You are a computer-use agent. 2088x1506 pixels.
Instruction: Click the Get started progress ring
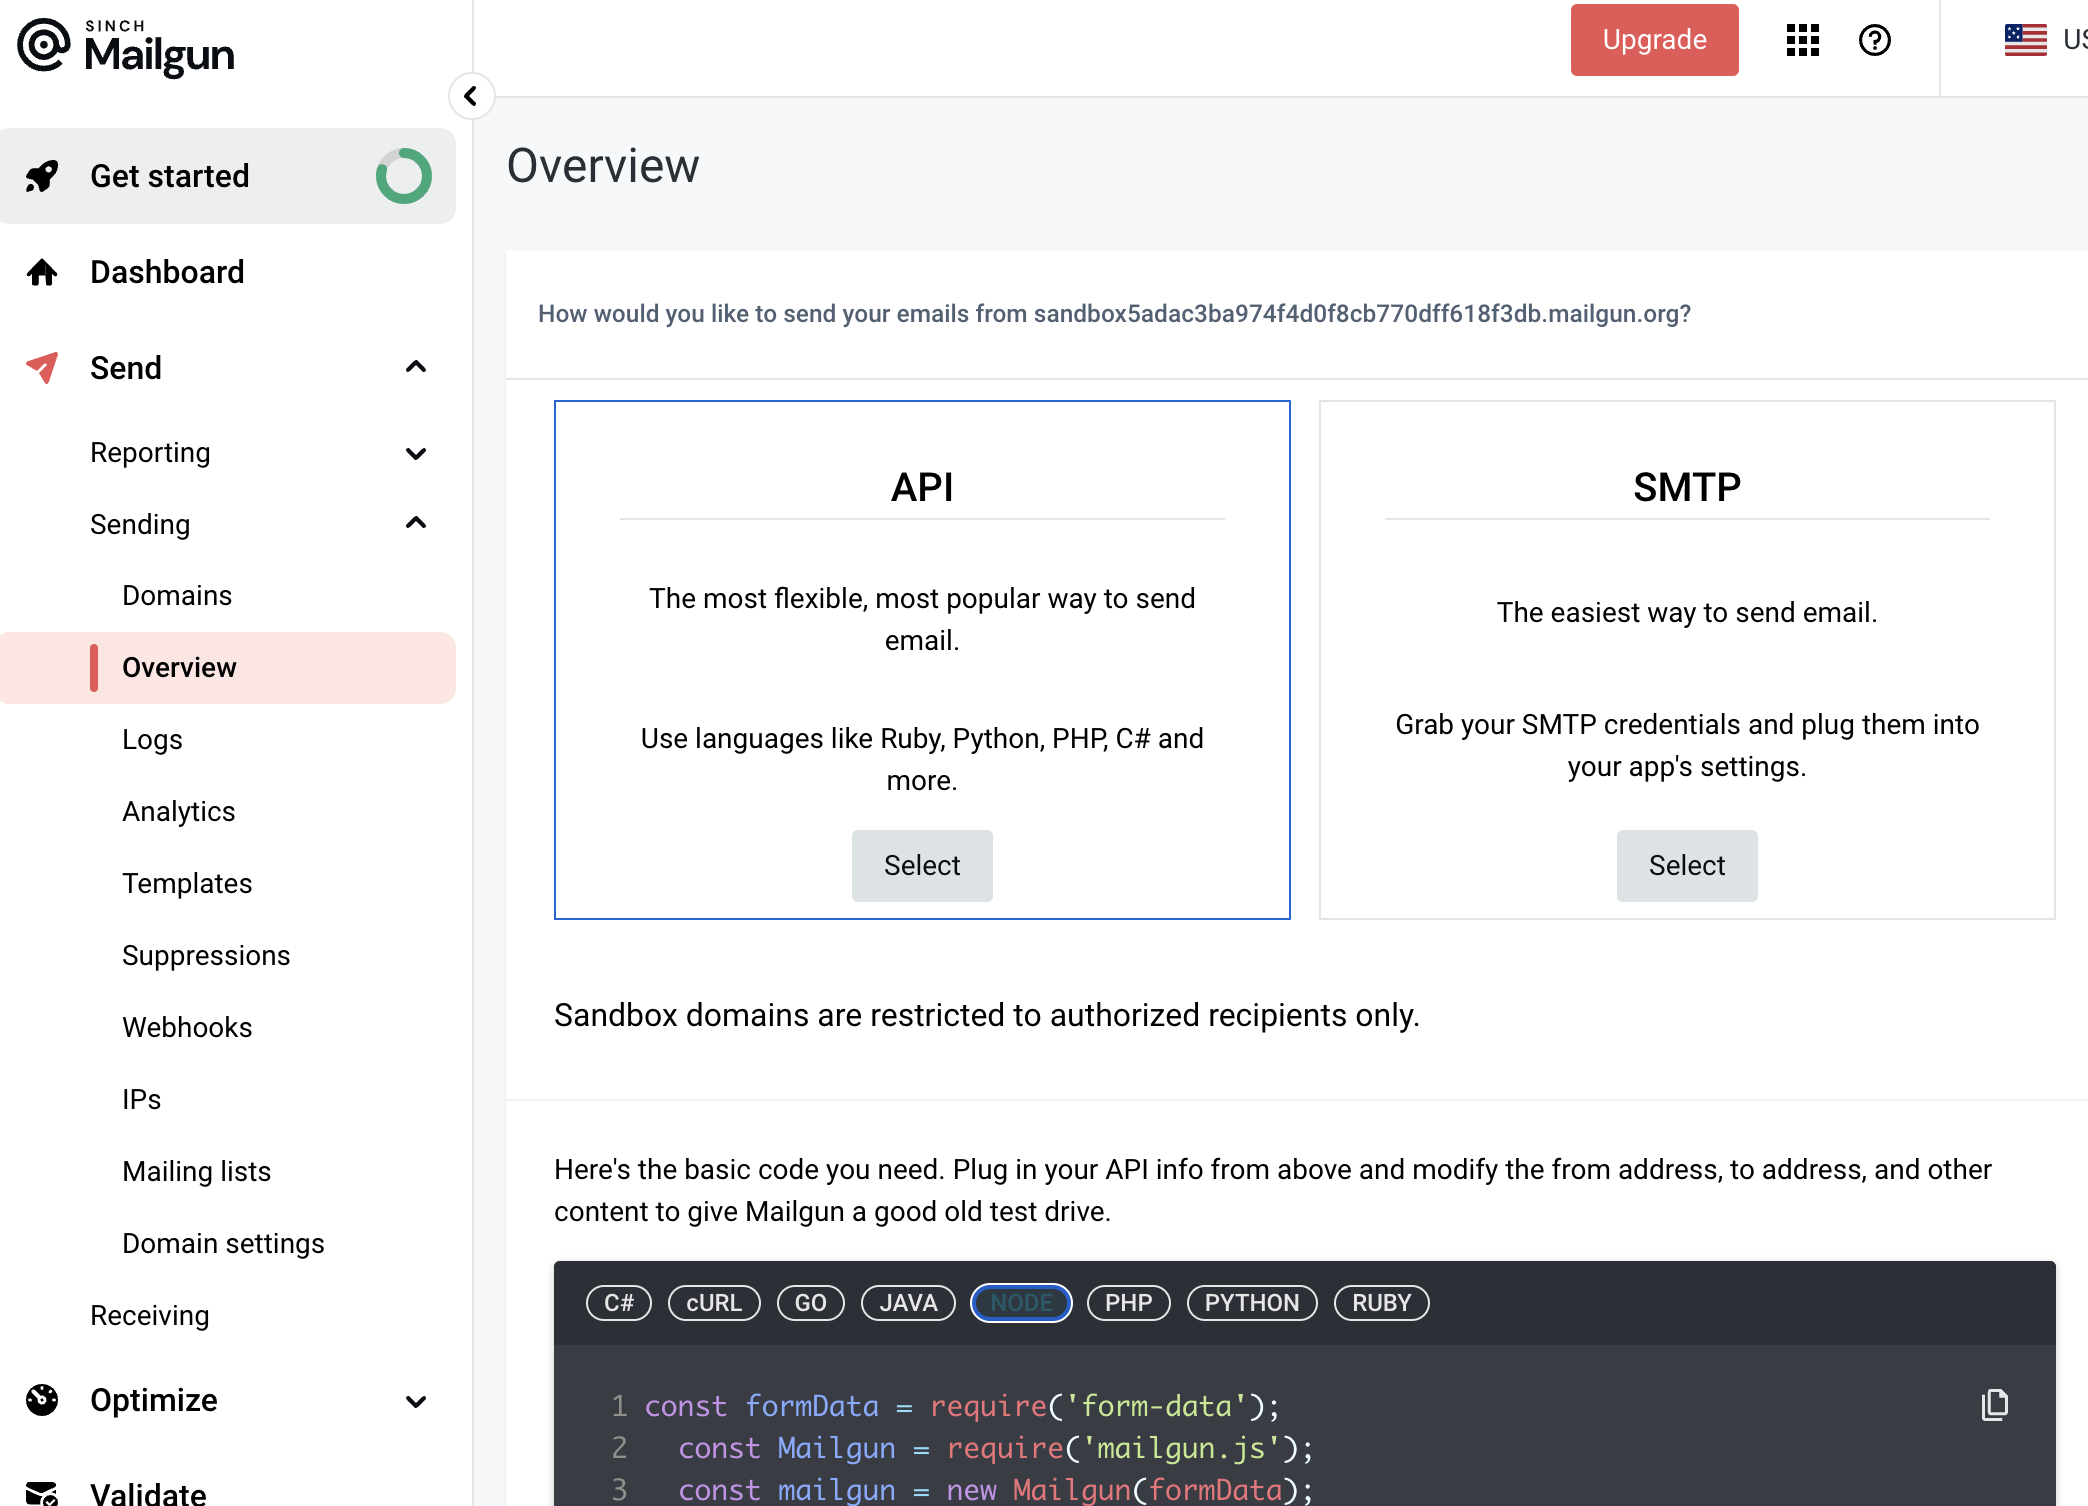[x=404, y=176]
